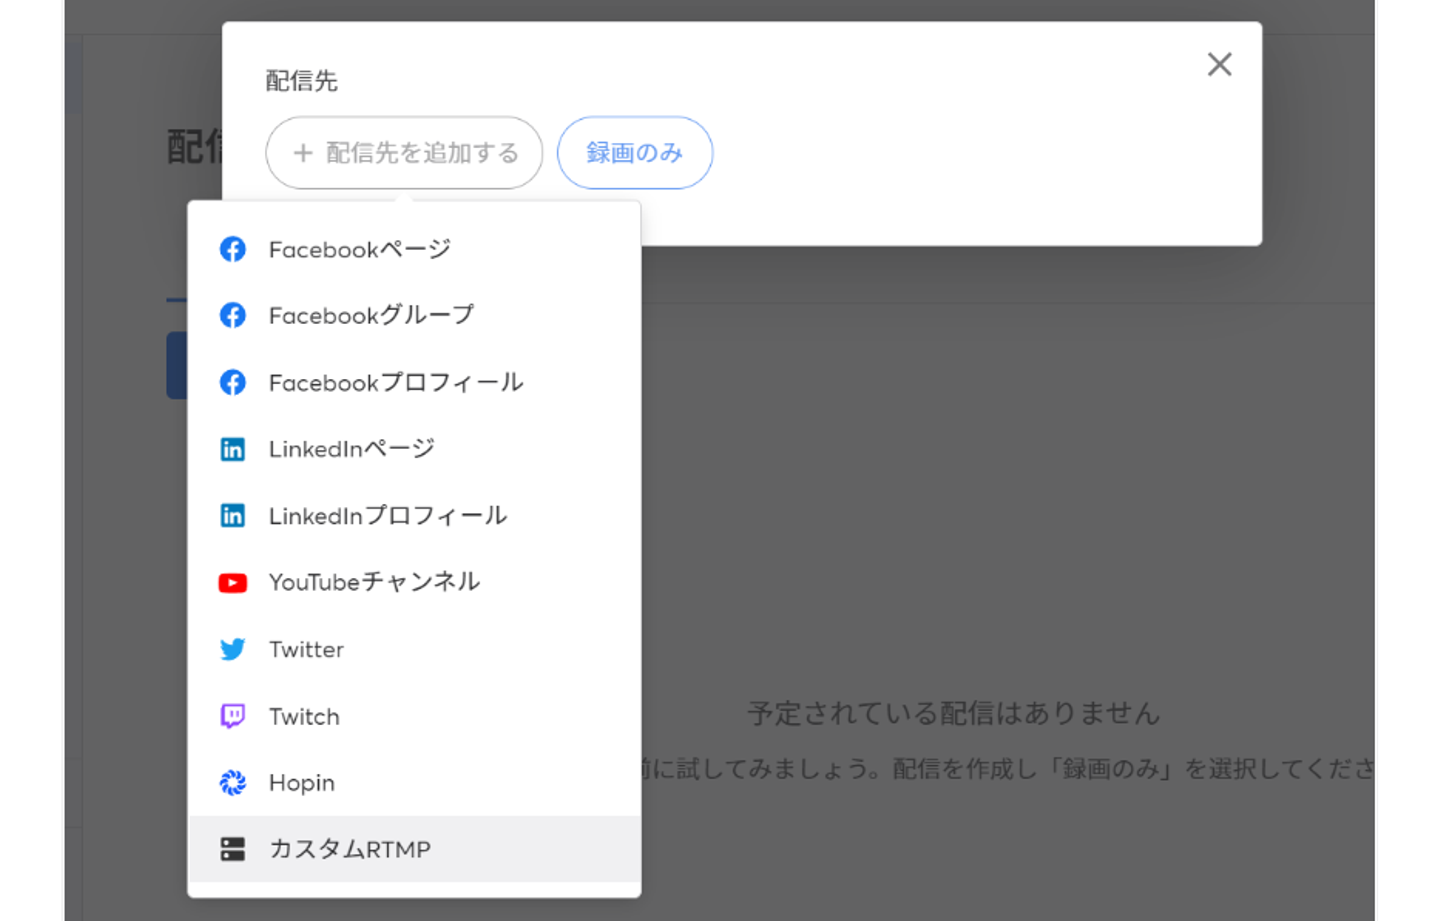1440x921 pixels.
Task: Pick Facebookプロフィール in the list
Action: [414, 382]
